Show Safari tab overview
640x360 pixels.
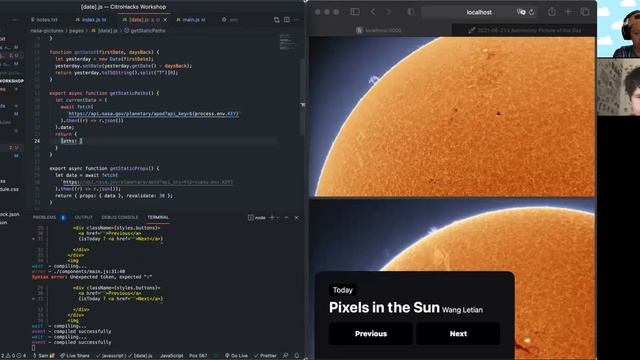[585, 12]
